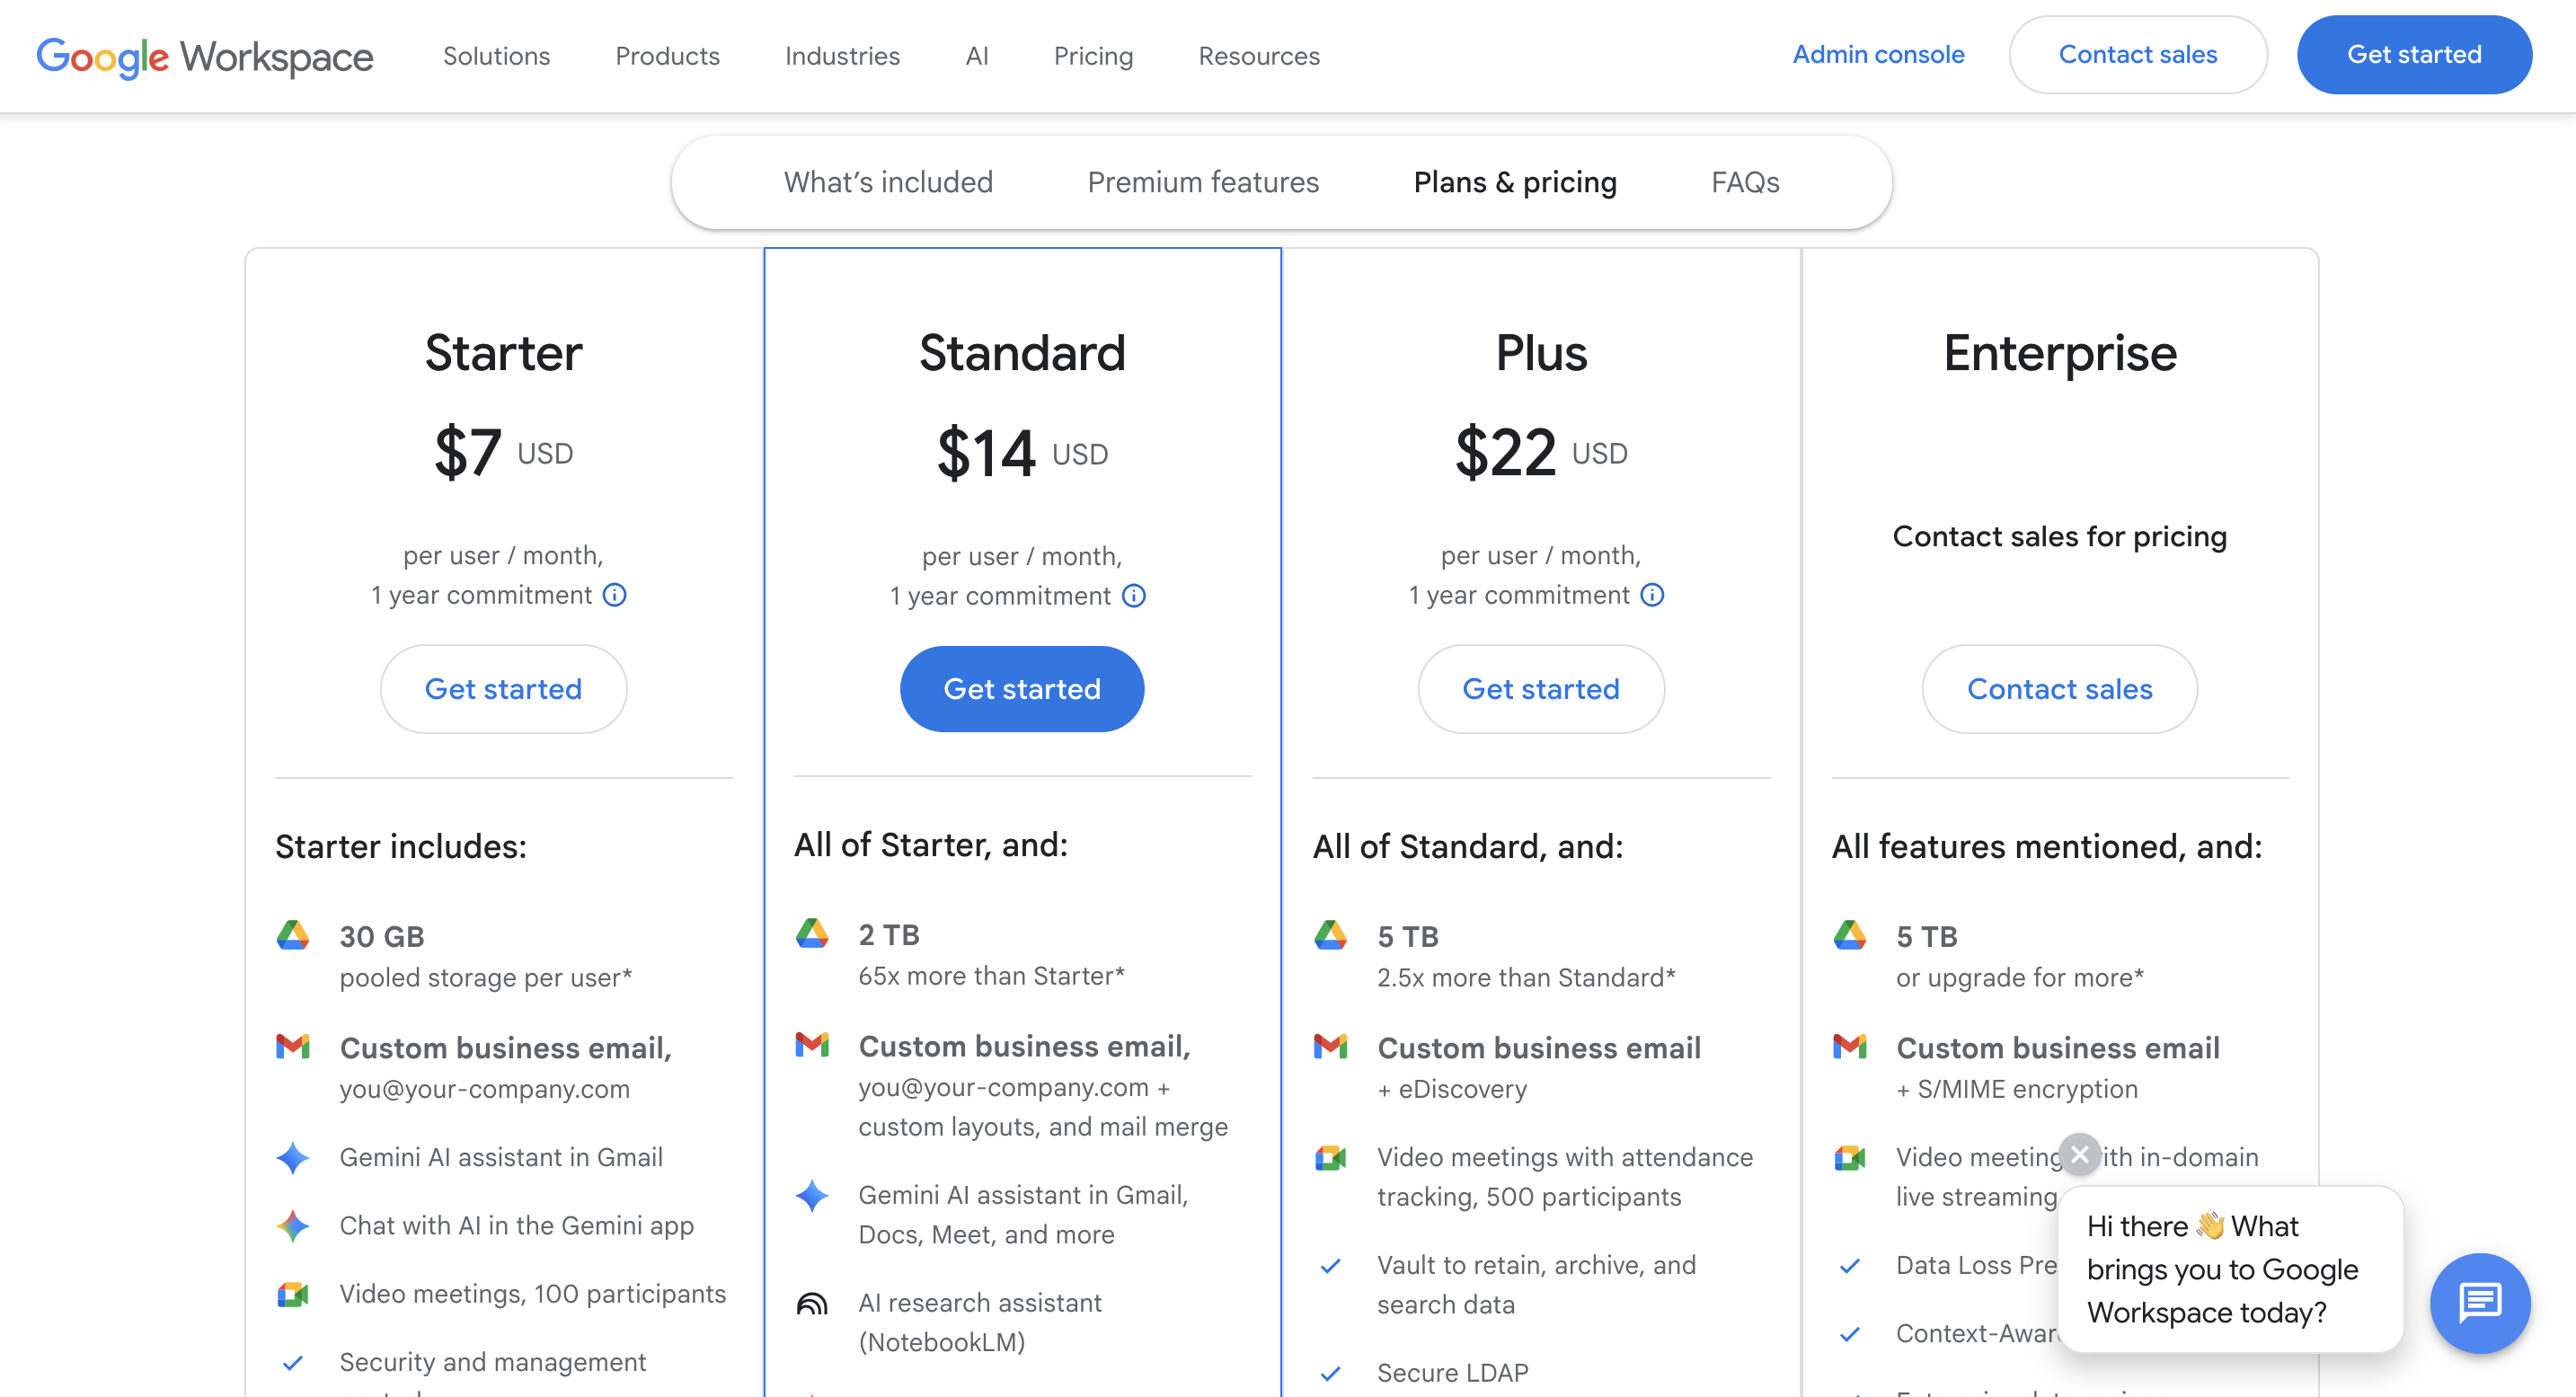Click Gemini star icon in Standard column
Viewport: 2576px width, 1397px height.
pos(812,1196)
